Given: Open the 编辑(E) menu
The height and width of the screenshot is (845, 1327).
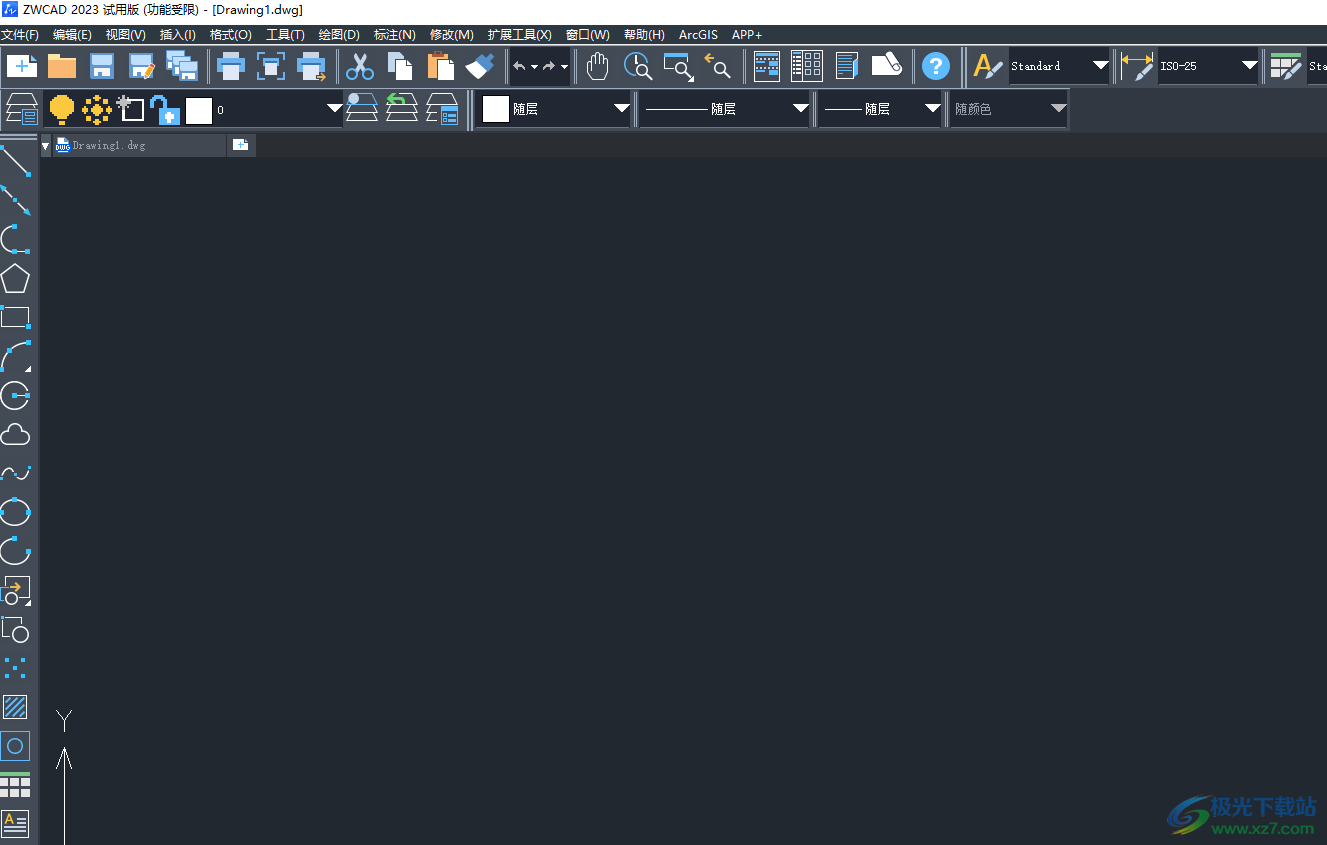Looking at the screenshot, I should (72, 35).
